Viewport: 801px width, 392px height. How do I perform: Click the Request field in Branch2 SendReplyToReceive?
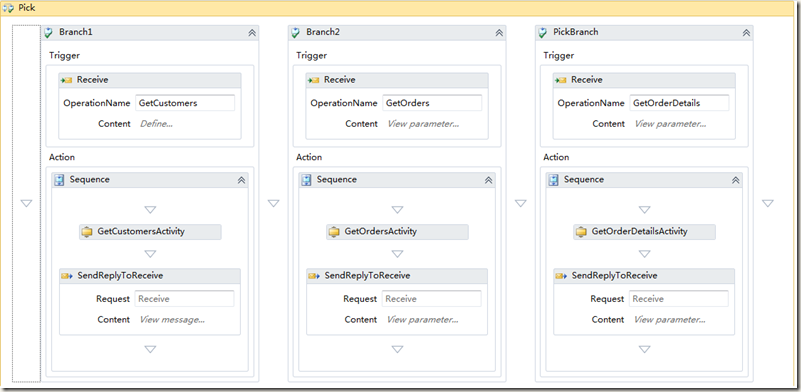pyautogui.click(x=432, y=299)
